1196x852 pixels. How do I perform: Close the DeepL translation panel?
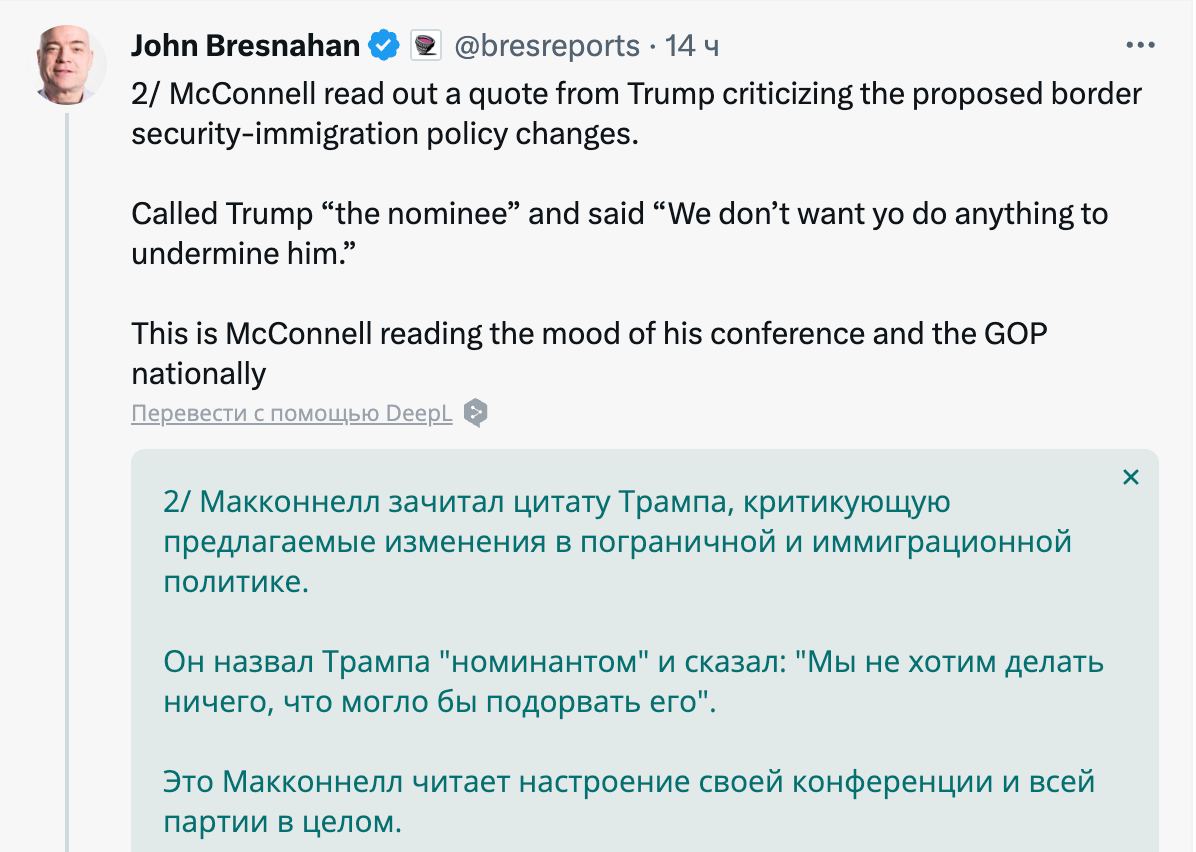(1131, 477)
